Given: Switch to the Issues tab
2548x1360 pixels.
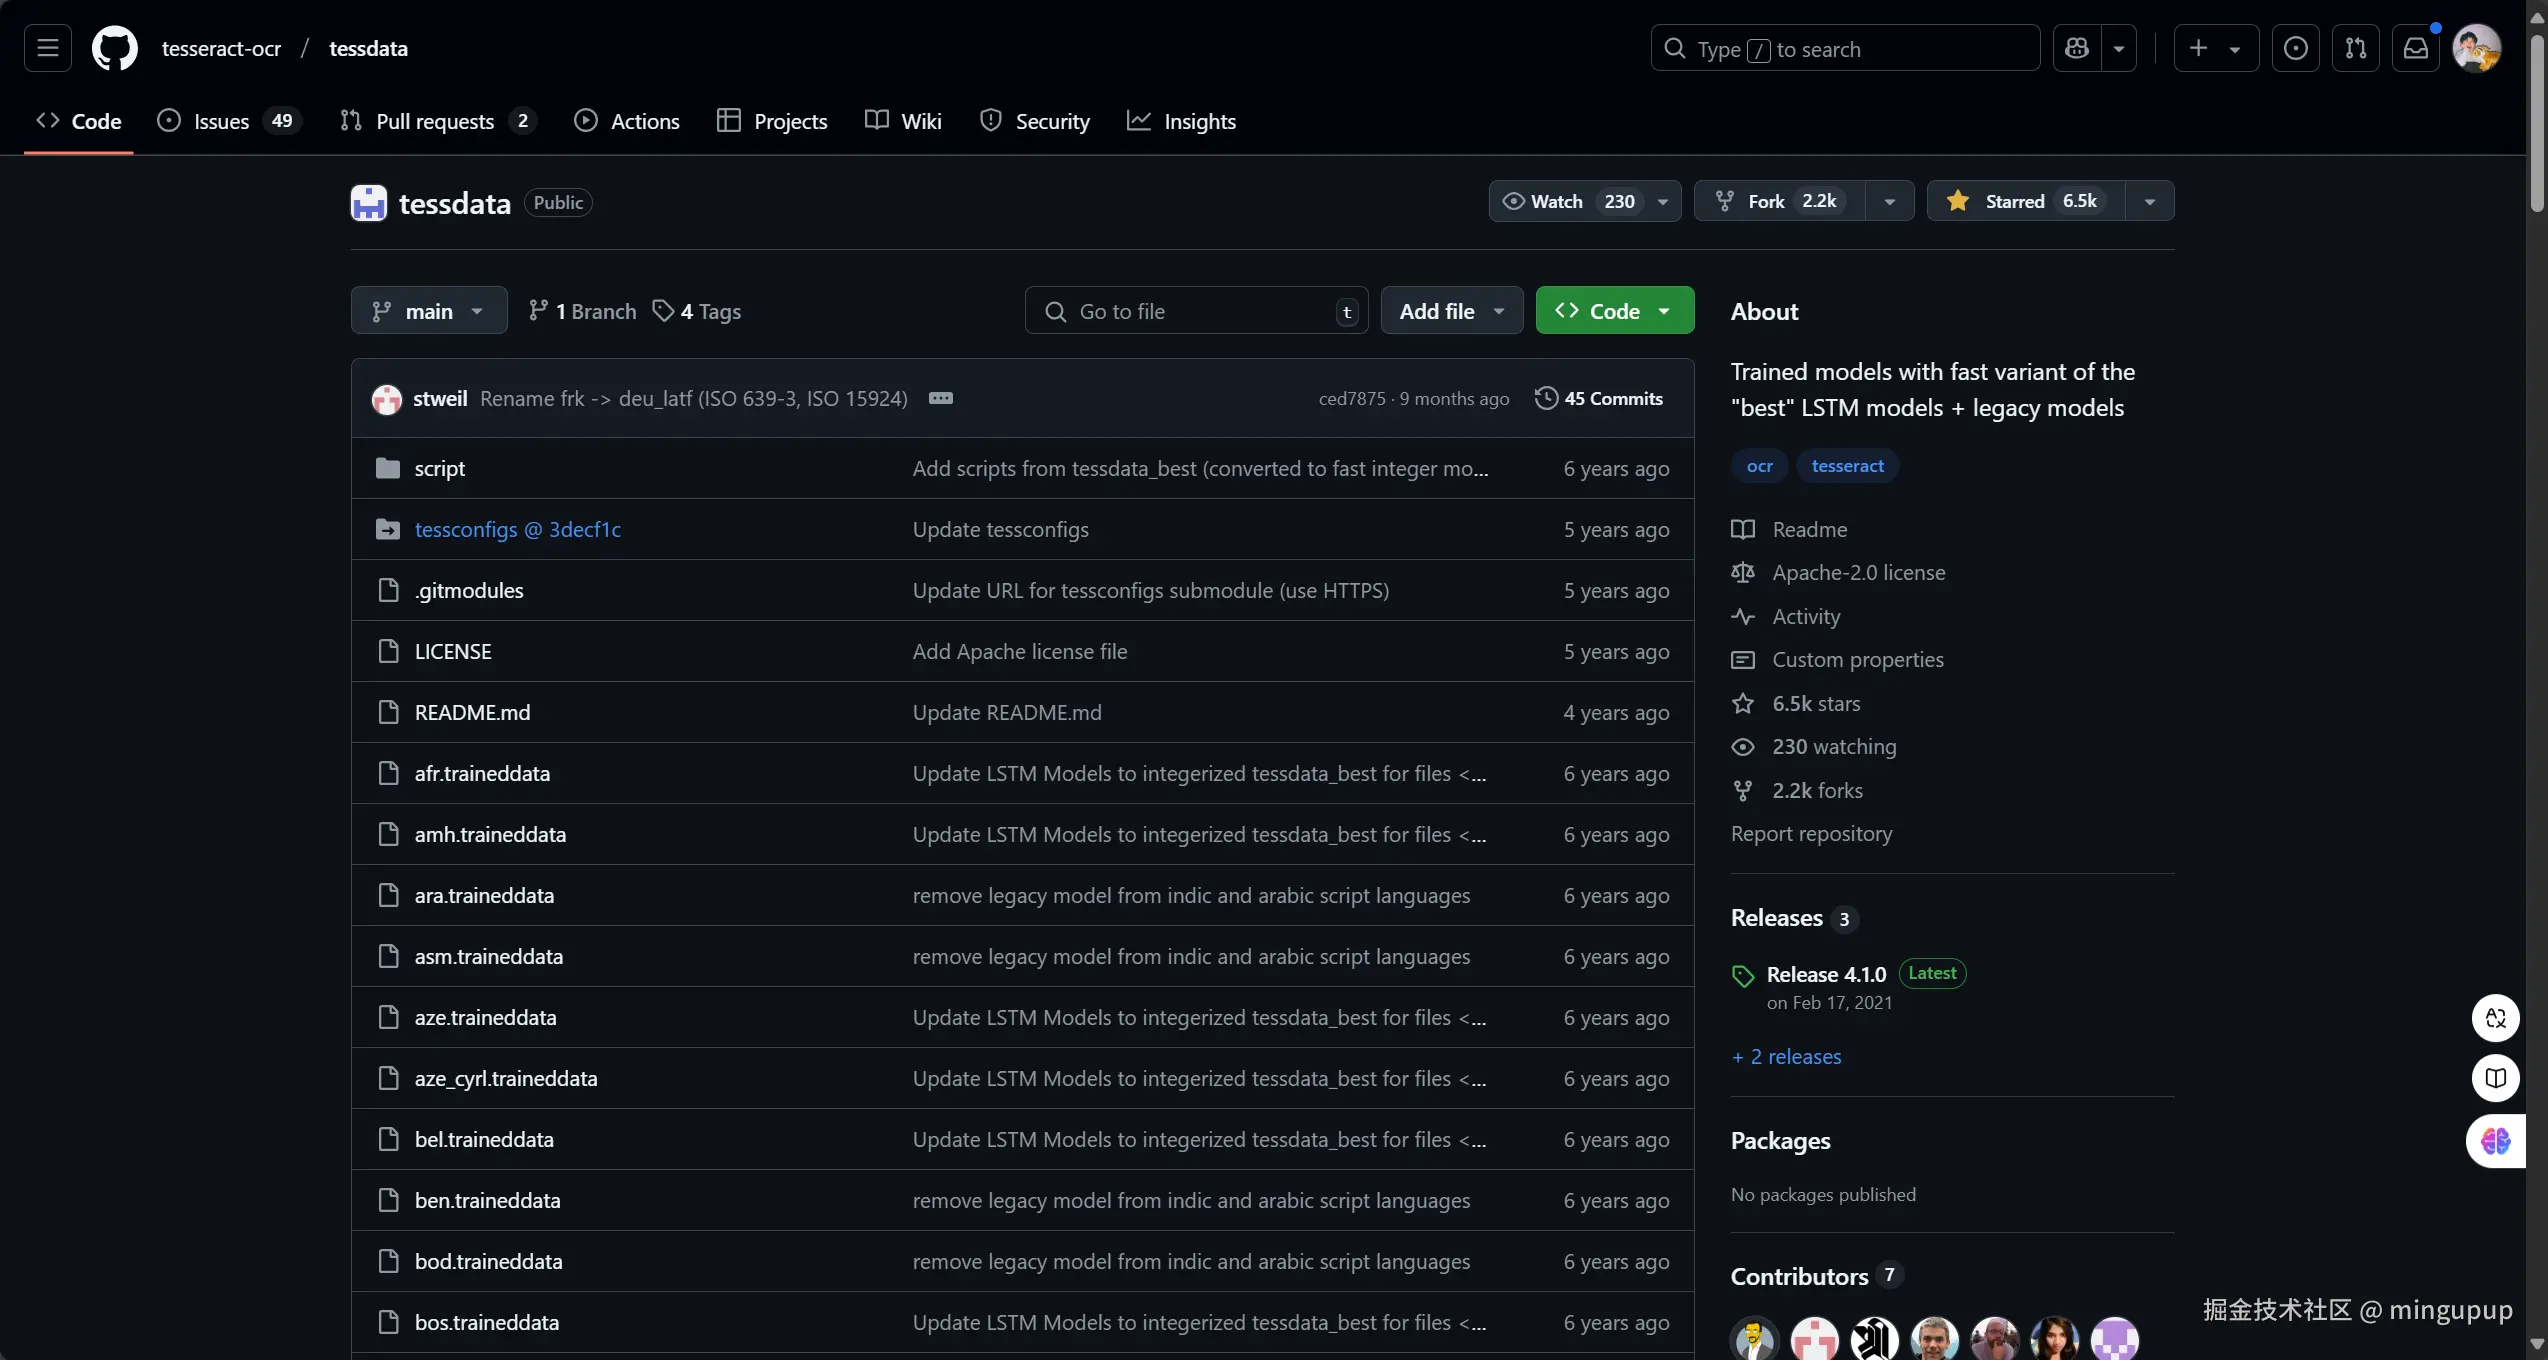Looking at the screenshot, I should (222, 121).
